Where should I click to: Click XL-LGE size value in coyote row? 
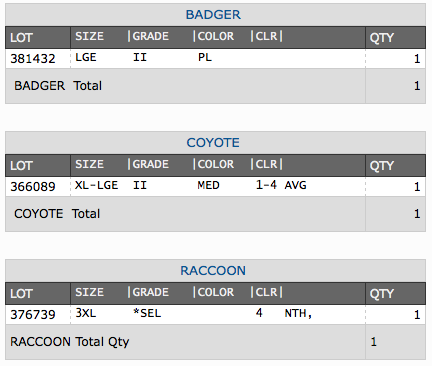click(96, 185)
